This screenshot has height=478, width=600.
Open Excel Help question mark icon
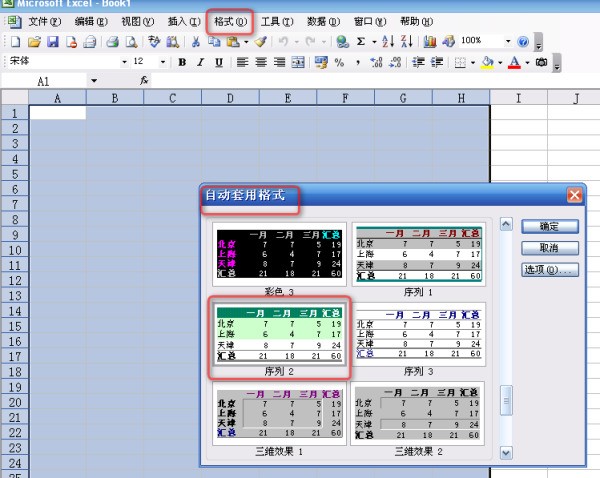point(523,41)
